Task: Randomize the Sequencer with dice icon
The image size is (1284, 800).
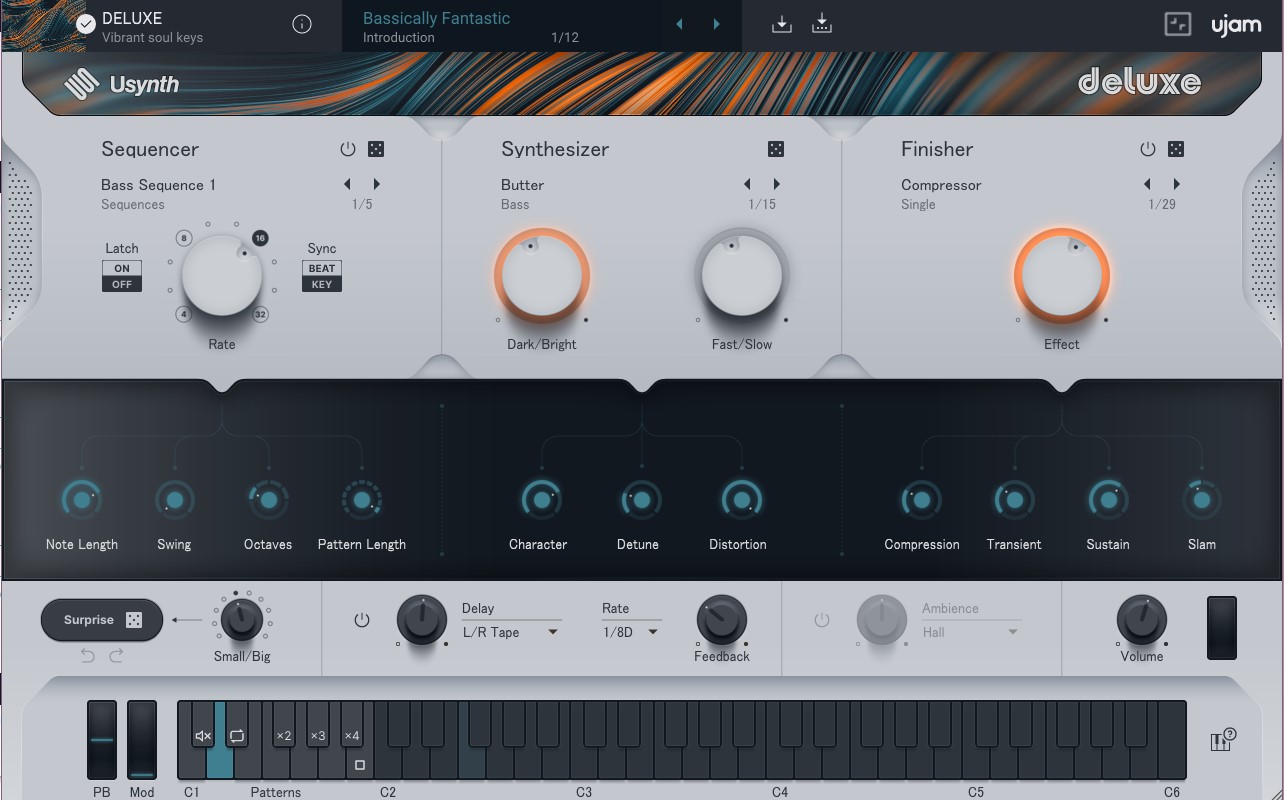Action: click(x=376, y=149)
